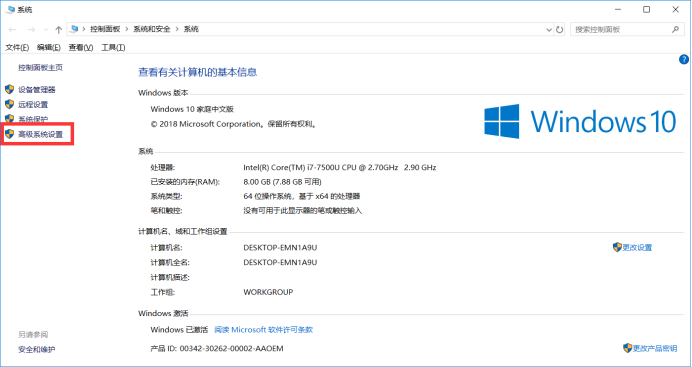Click 更改产品密钥 link
Viewport: 692px width, 367px height.
click(655, 348)
